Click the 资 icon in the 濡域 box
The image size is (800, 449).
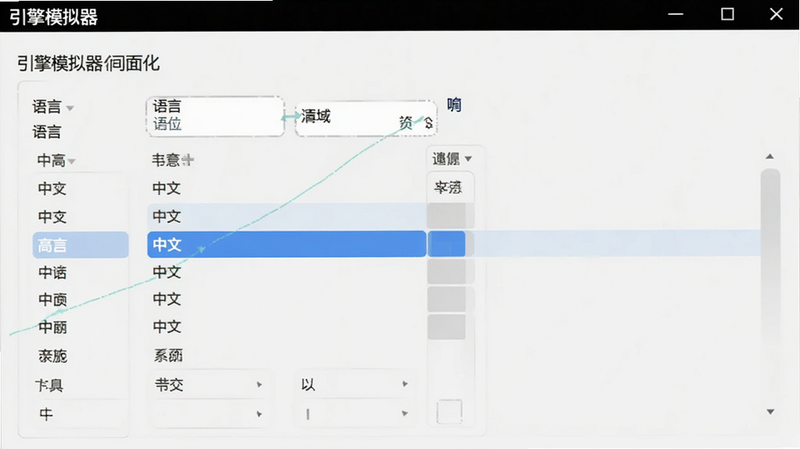(x=406, y=123)
